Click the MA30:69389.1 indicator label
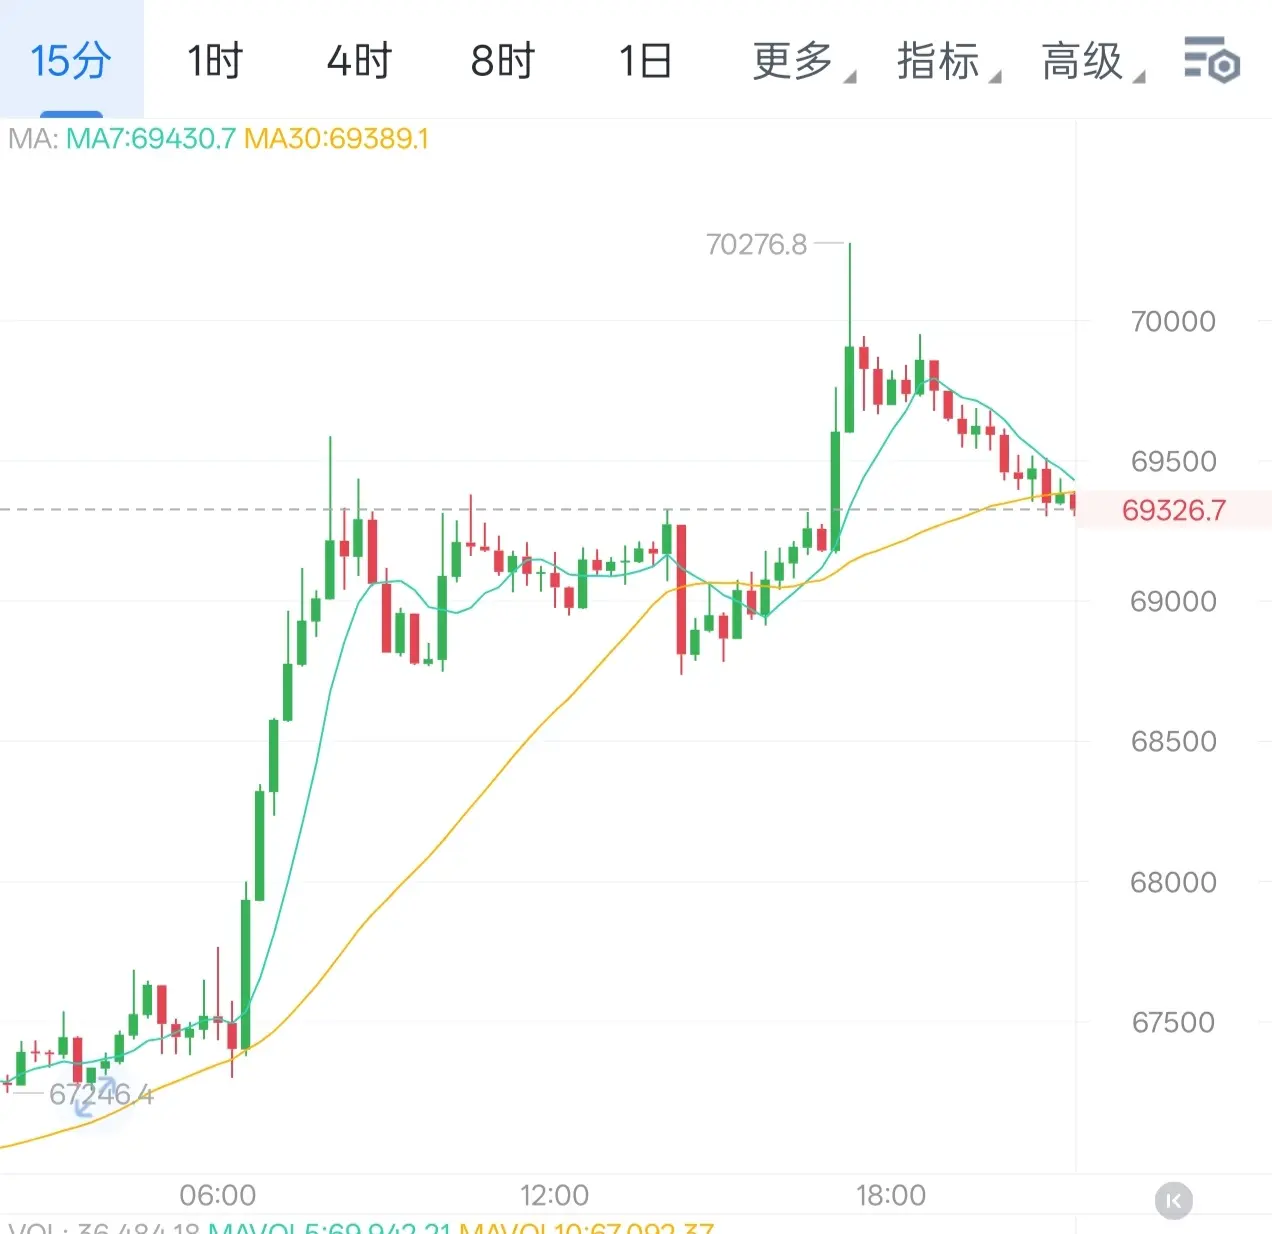 point(336,138)
